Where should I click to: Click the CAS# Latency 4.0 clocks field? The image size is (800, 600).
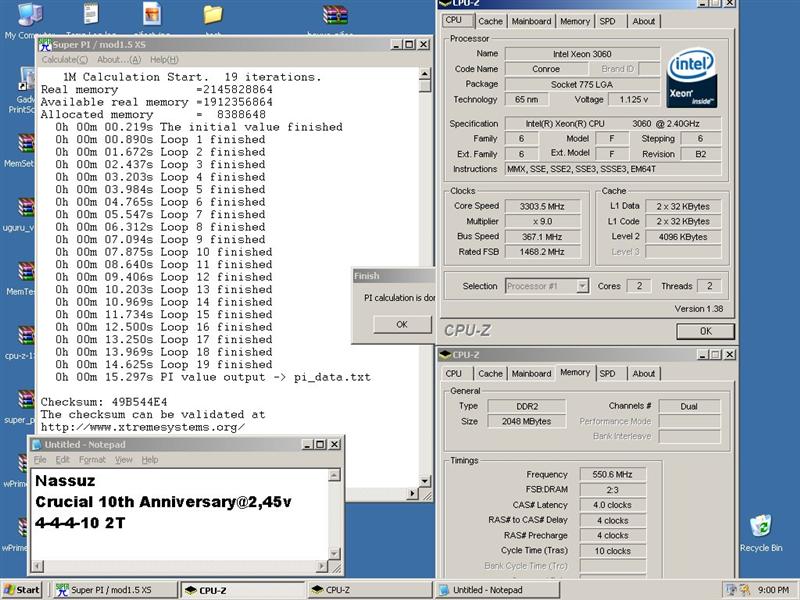[x=612, y=505]
